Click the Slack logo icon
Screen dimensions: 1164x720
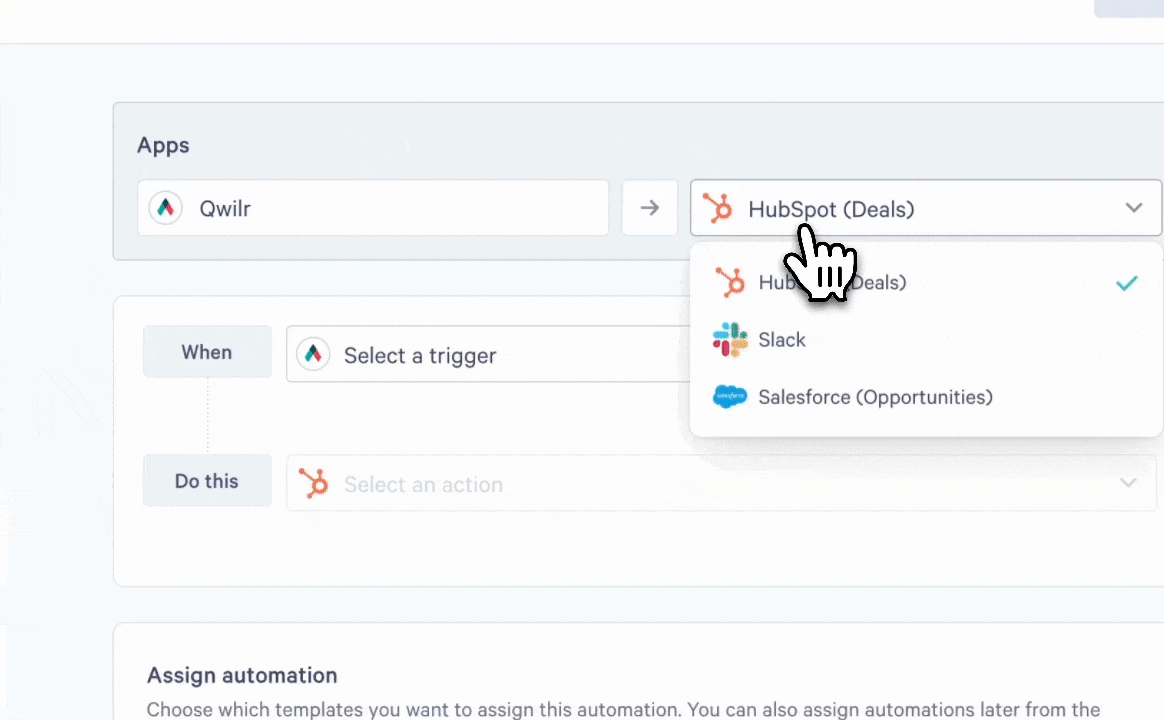click(x=730, y=340)
